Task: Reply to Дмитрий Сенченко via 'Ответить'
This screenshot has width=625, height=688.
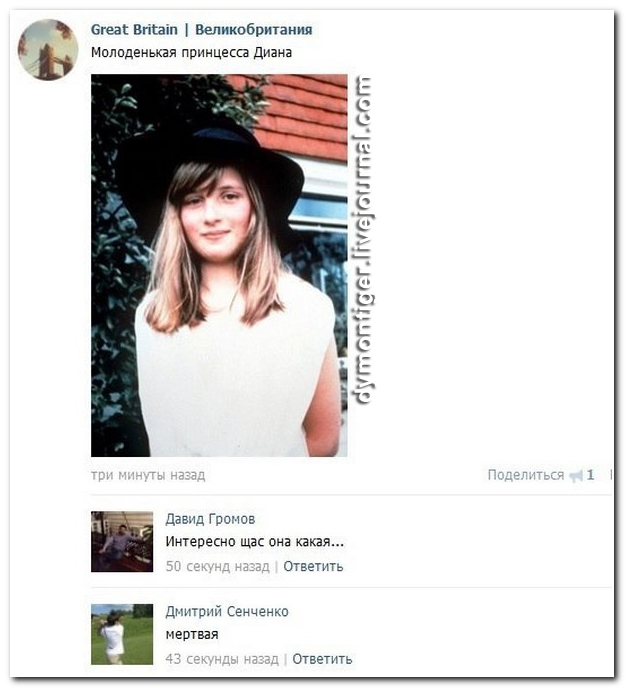Action: 322,659
